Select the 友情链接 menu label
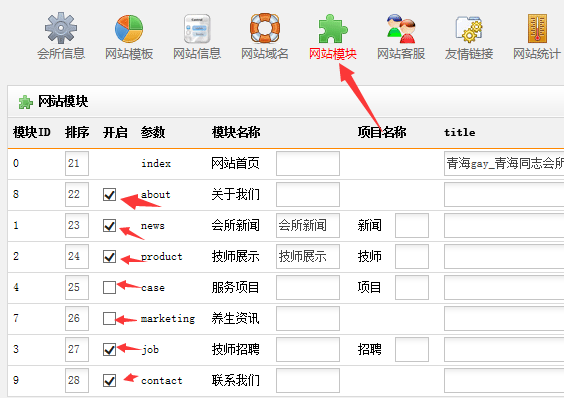Image resolution: width=564 pixels, height=398 pixels. tap(469, 54)
